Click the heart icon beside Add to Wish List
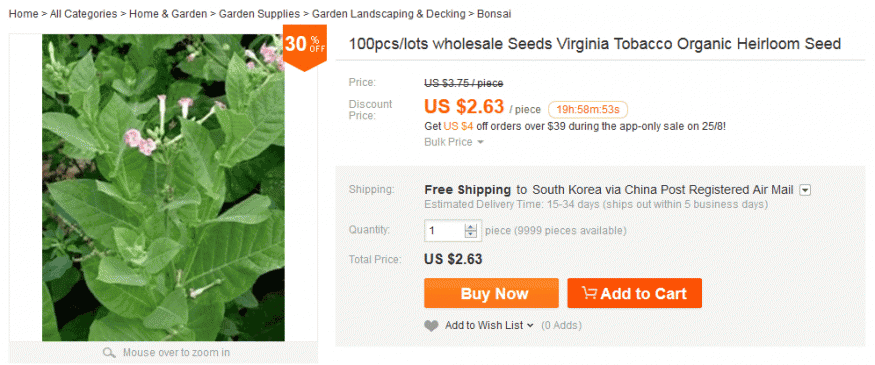The height and width of the screenshot is (365, 875). click(x=431, y=325)
